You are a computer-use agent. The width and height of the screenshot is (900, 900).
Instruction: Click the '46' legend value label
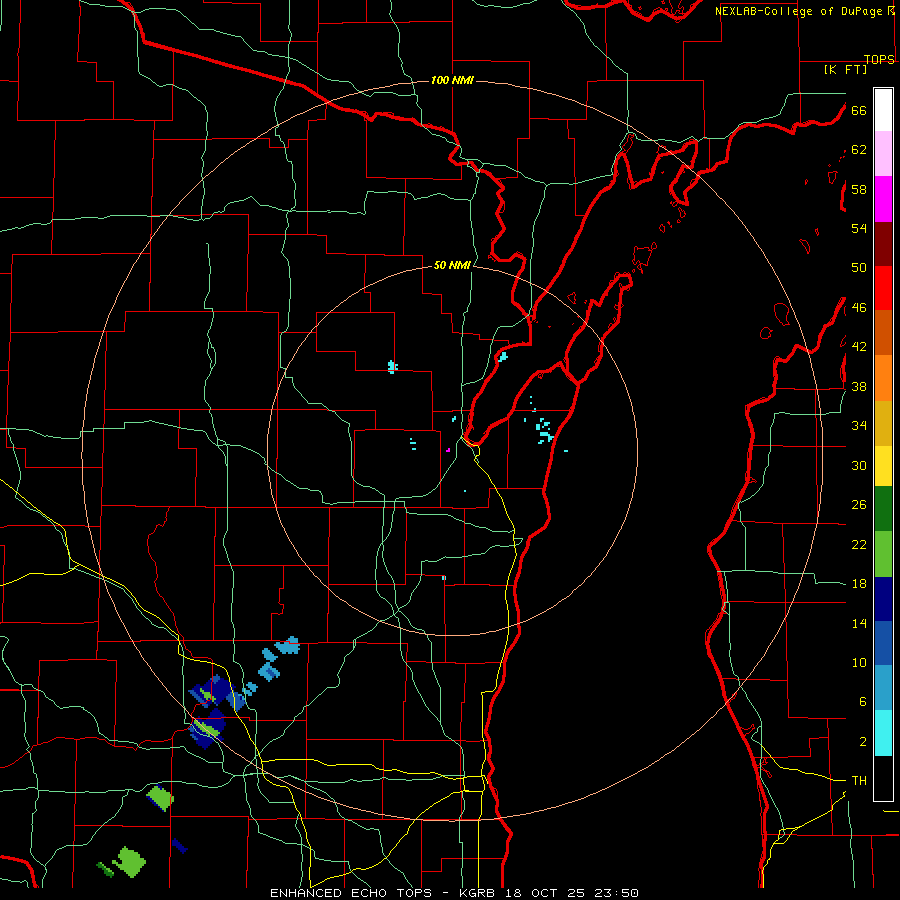point(859,308)
